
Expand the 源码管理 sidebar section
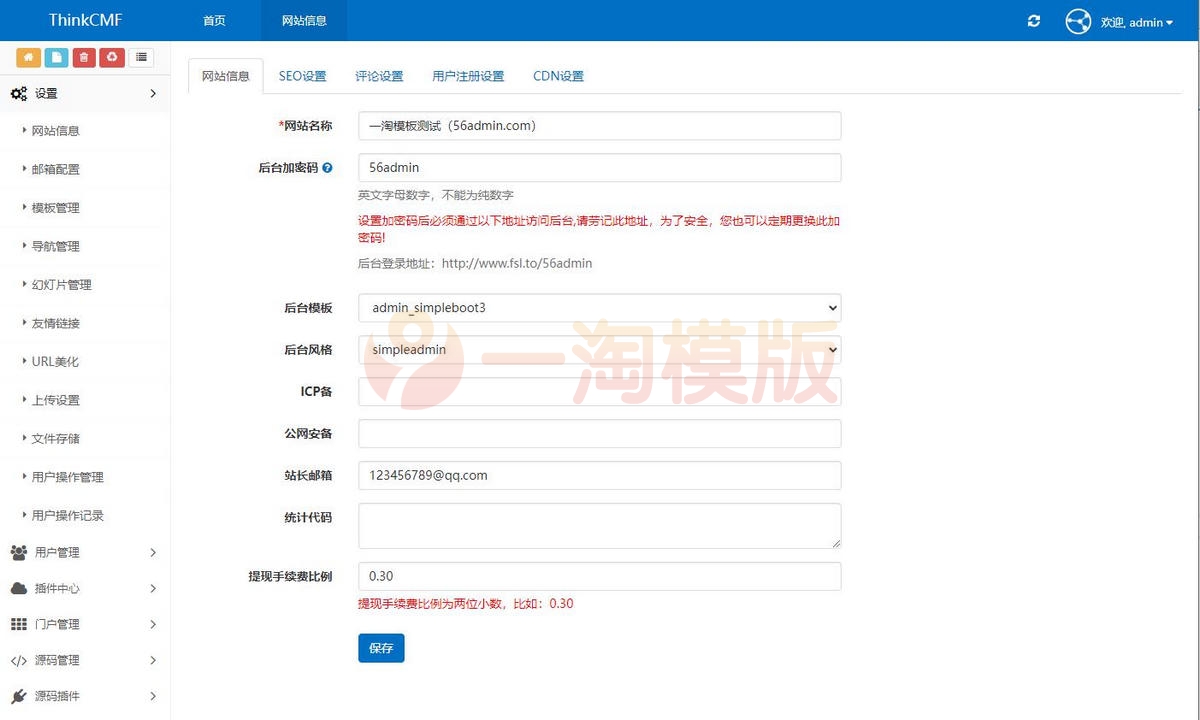(85, 660)
